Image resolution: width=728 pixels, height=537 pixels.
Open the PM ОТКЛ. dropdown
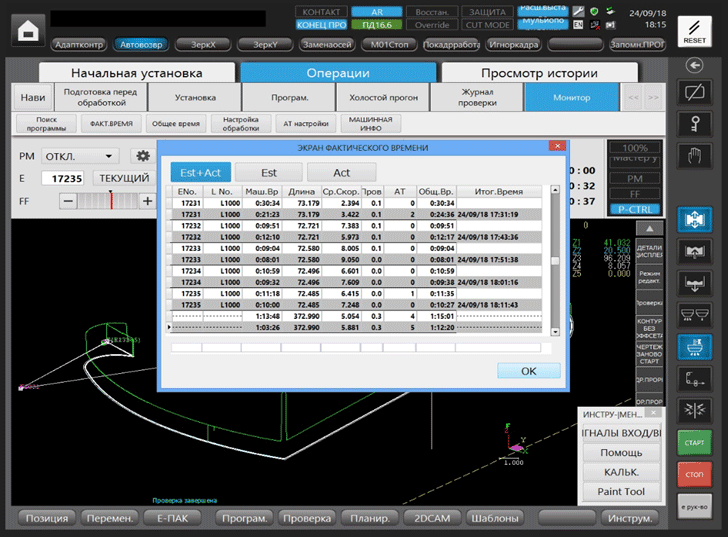click(80, 156)
